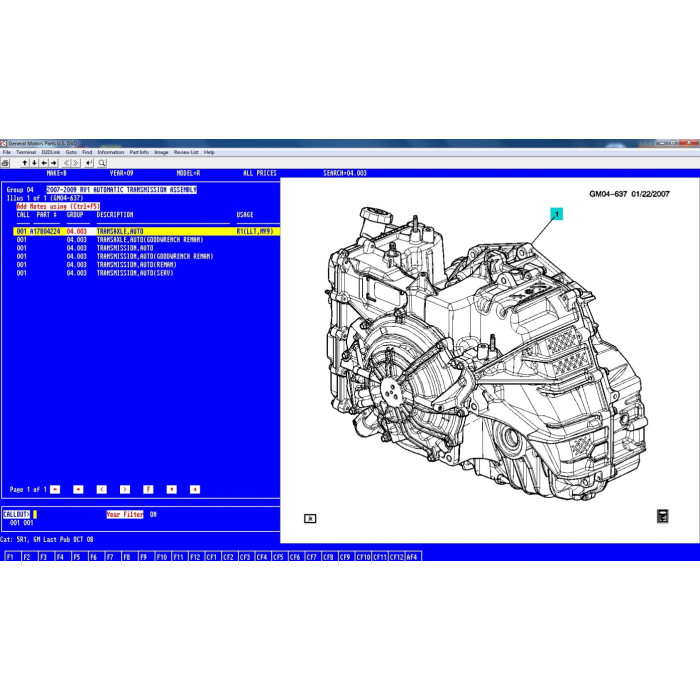This screenshot has width=700, height=700.
Task: Click callout number 1 on the diagram
Action: 556,213
